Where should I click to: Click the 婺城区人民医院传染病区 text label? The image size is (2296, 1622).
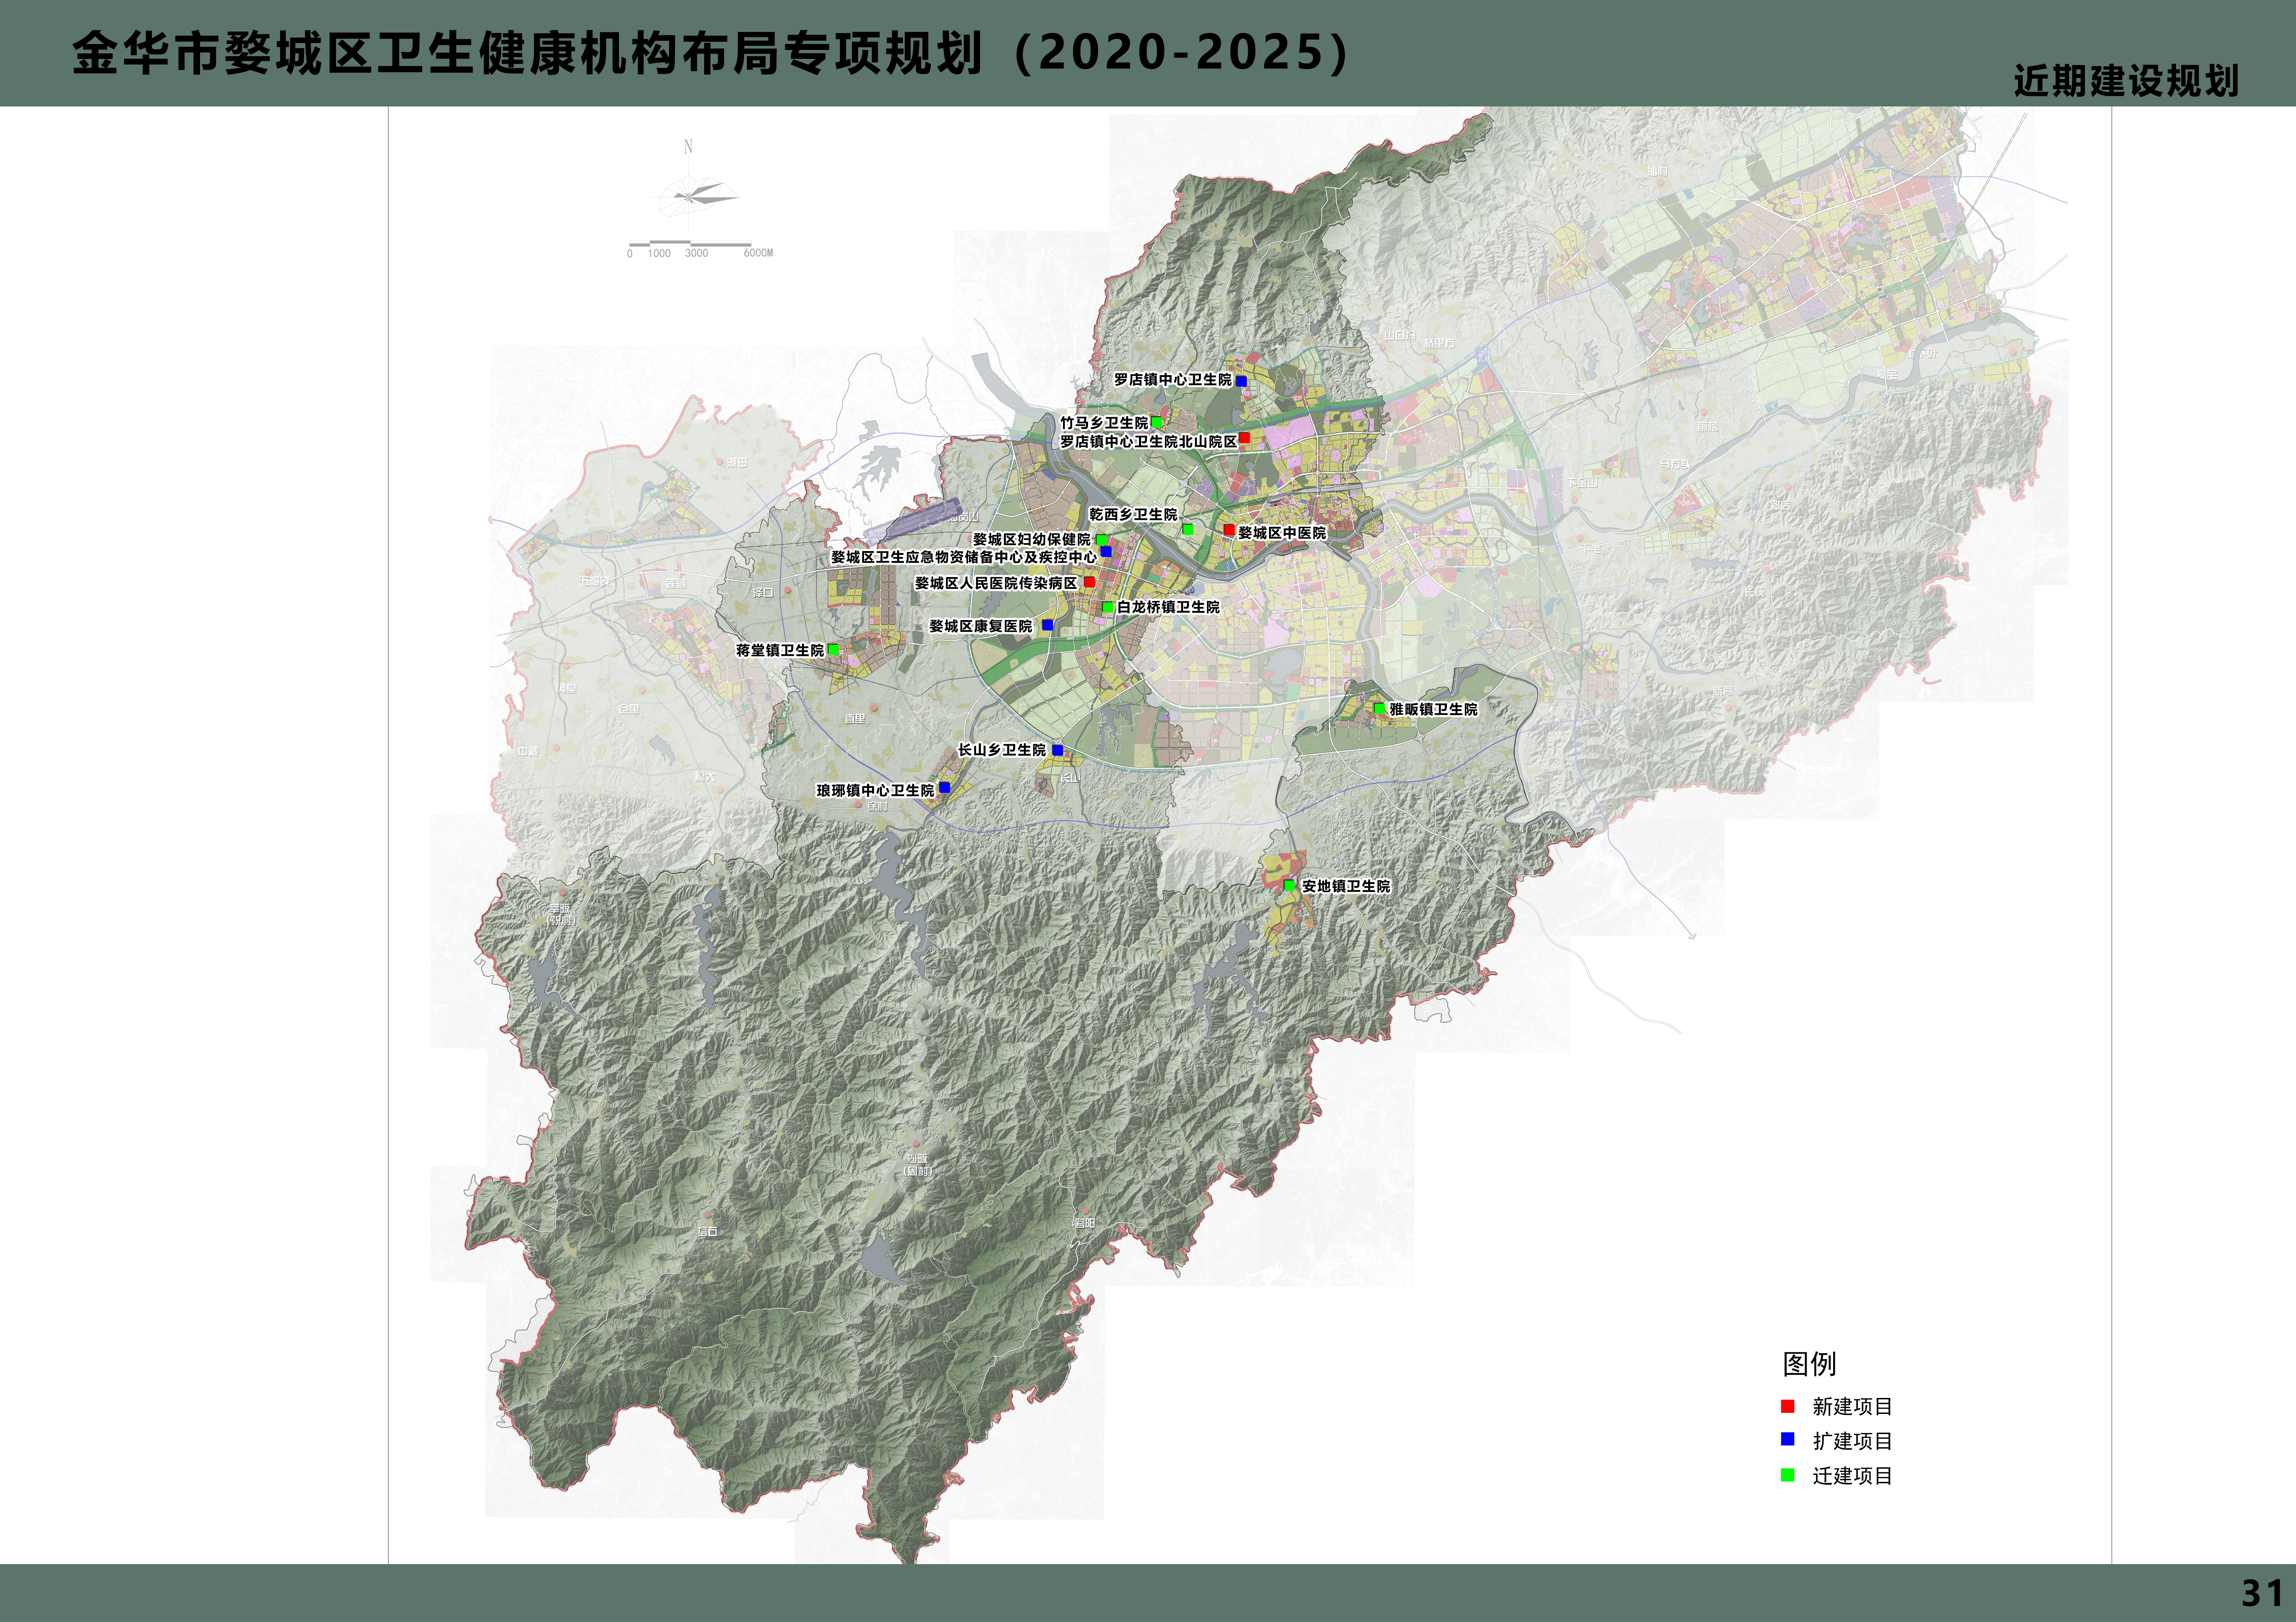coord(996,583)
